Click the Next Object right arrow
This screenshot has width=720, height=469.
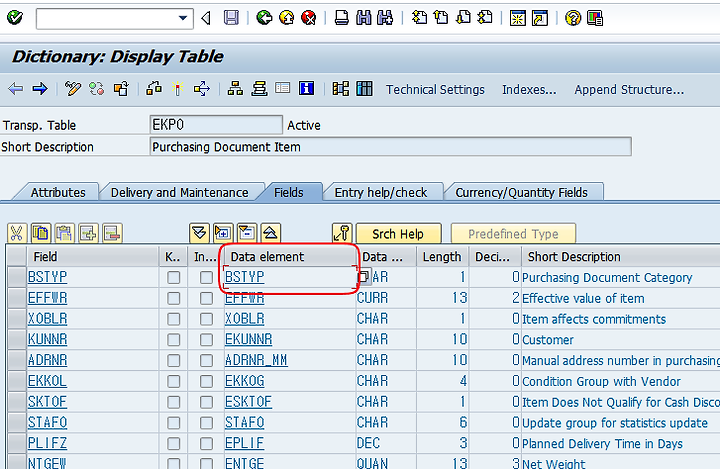[x=40, y=89]
